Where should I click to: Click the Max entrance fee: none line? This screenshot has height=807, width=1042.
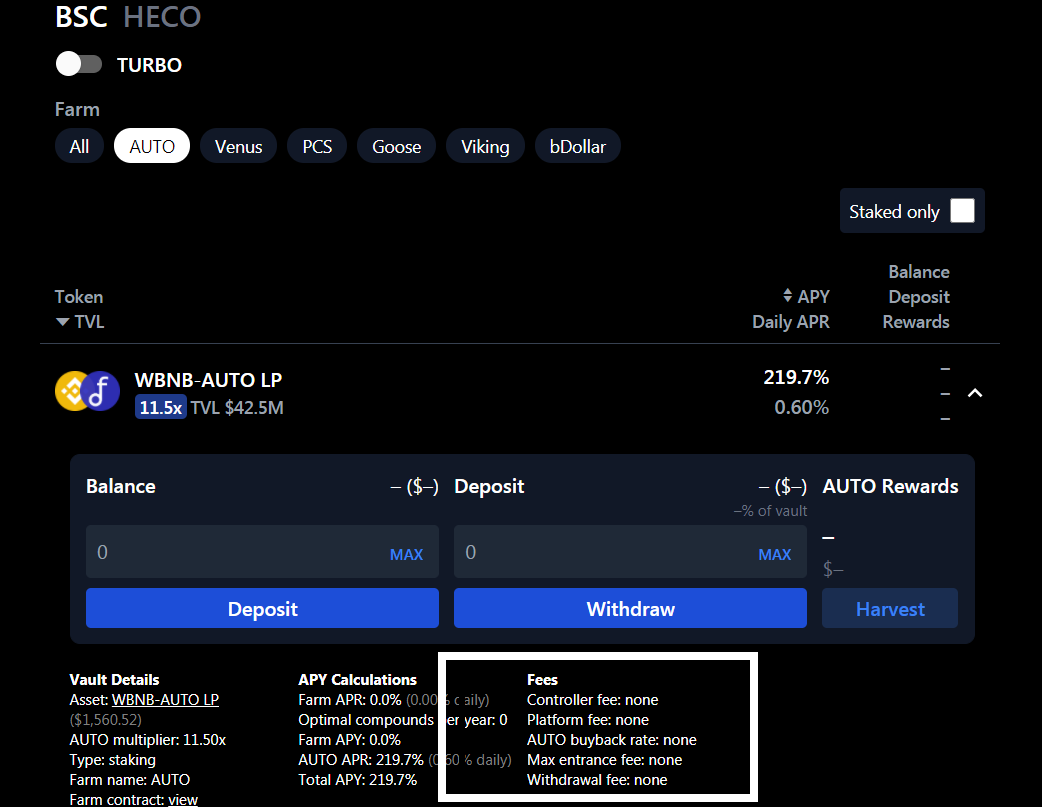605,760
